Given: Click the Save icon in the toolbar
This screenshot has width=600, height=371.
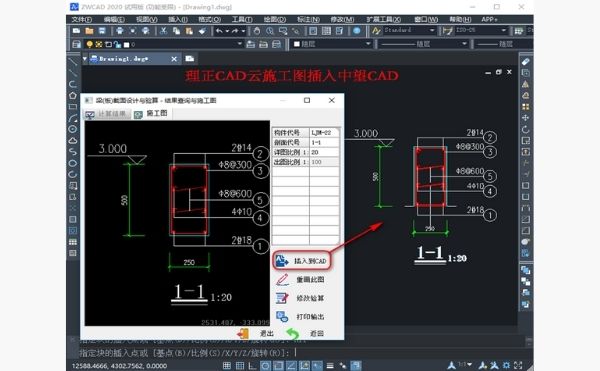Looking at the screenshot, I should pos(102,31).
